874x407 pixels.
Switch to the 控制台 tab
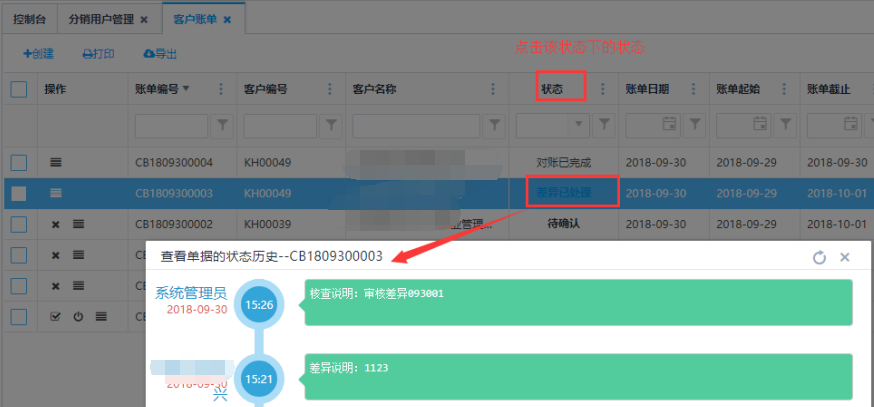click(29, 19)
